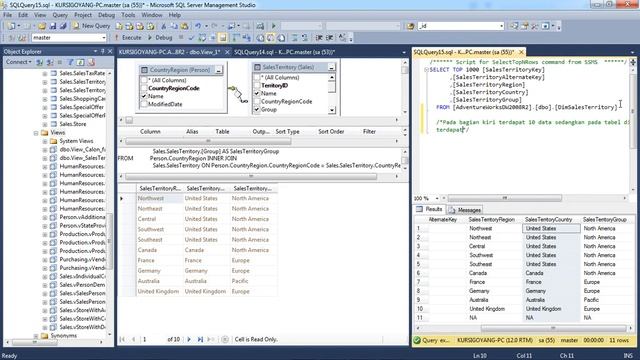Toggle TerritoryID checkbox in SalesTerritory table

[257, 85]
